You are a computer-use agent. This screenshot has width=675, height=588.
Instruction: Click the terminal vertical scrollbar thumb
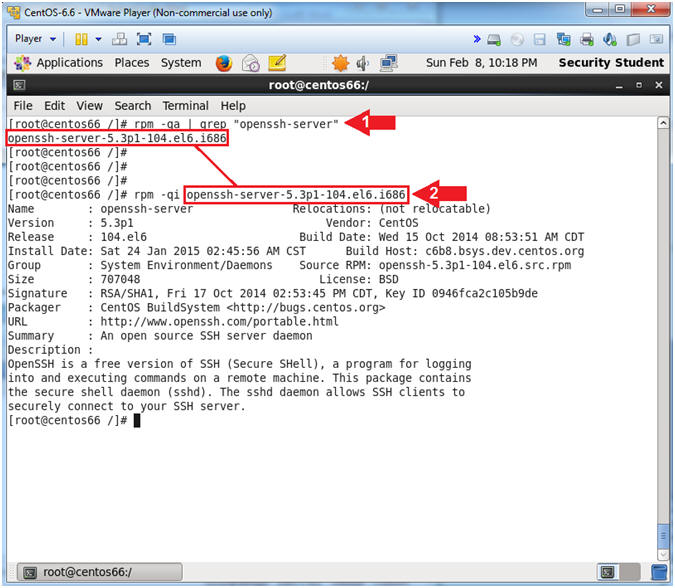pos(663,536)
